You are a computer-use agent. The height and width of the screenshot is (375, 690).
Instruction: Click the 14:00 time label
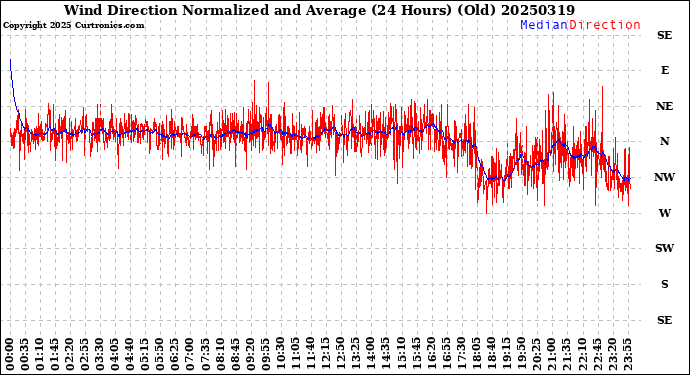pyautogui.click(x=371, y=354)
